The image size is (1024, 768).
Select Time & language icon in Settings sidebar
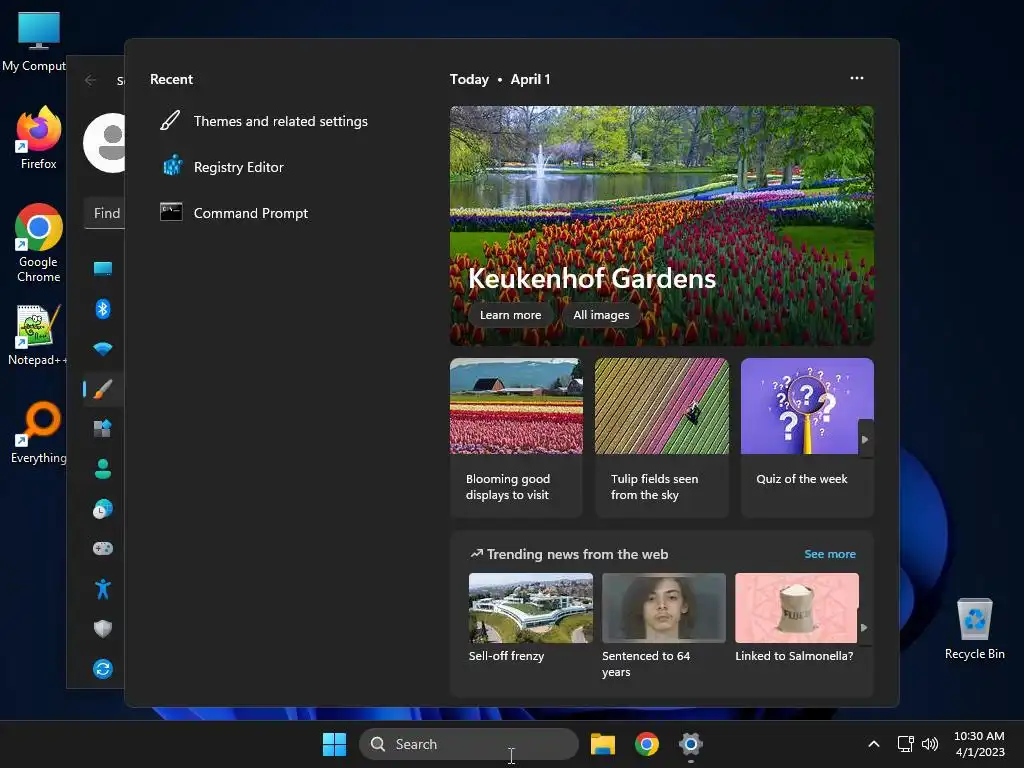click(103, 509)
